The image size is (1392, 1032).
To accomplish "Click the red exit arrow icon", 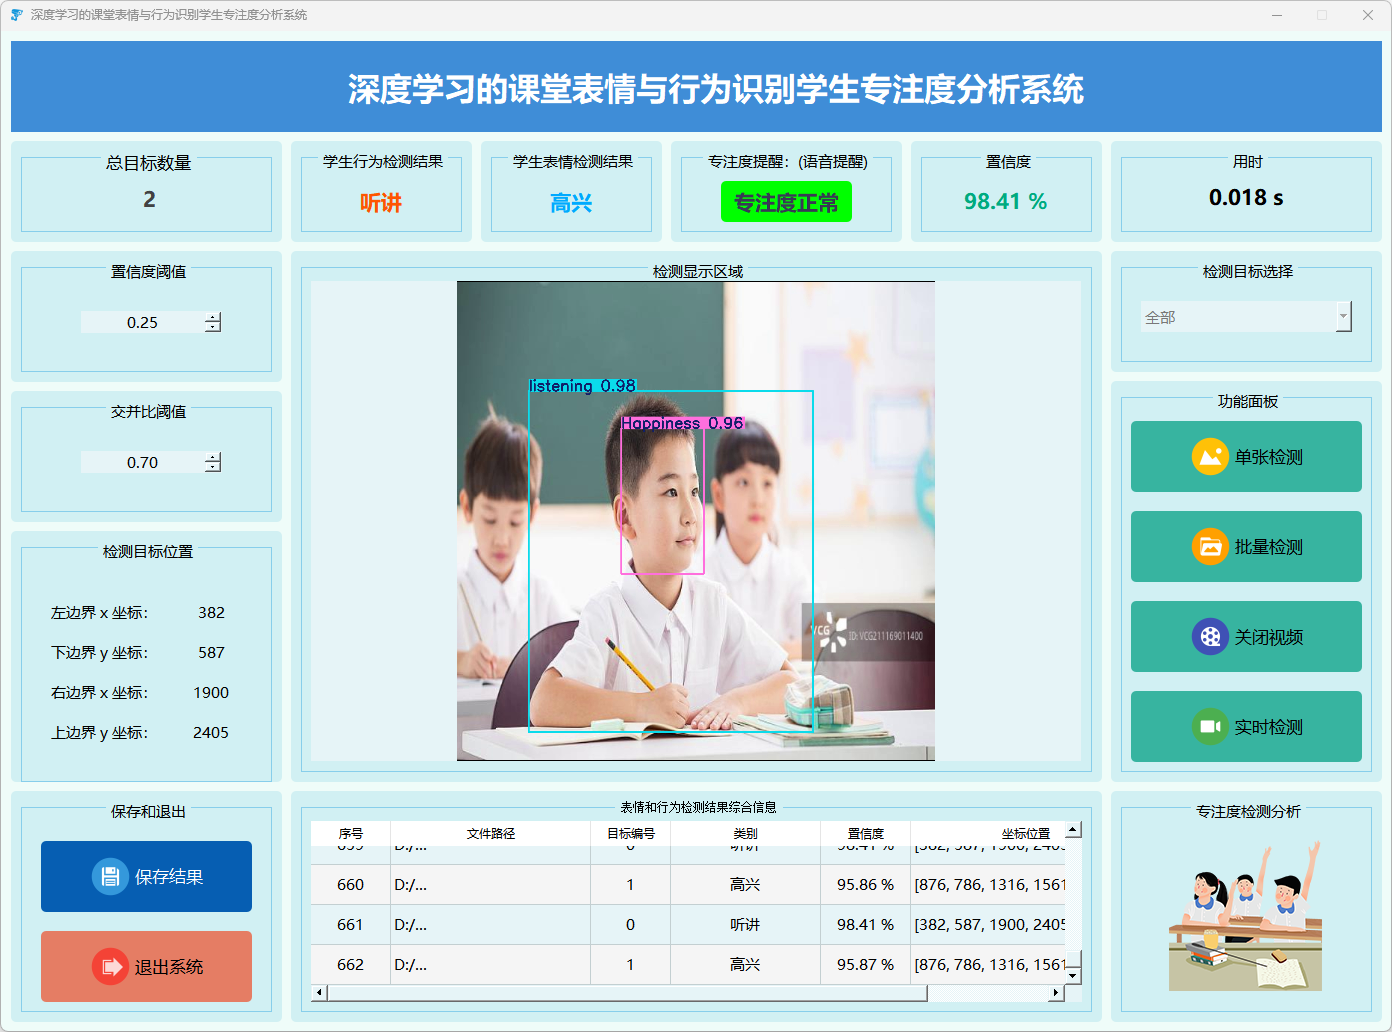I will pyautogui.click(x=110, y=967).
